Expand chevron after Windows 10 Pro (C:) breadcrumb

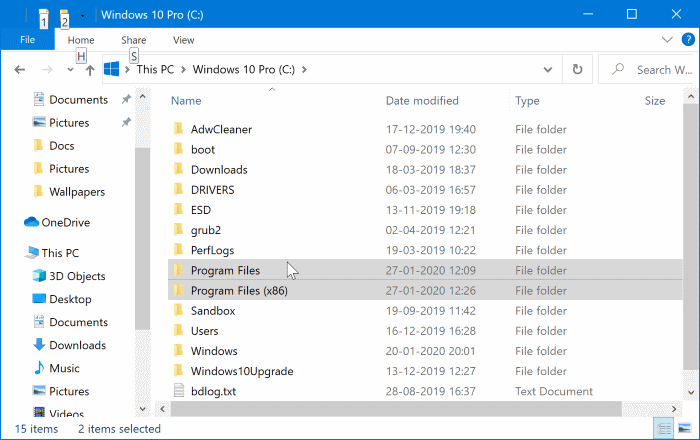point(304,70)
